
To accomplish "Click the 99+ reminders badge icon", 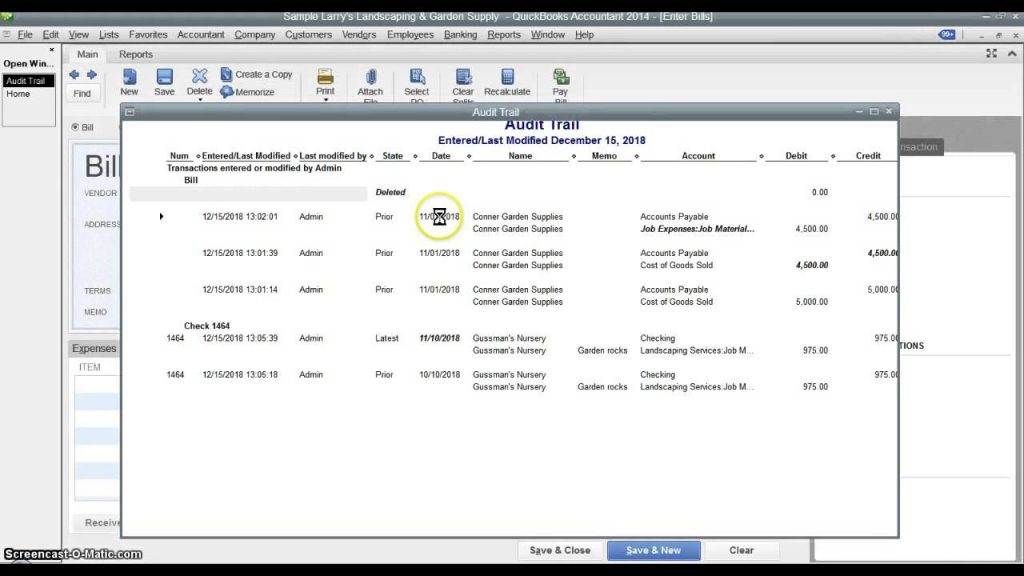I will pos(946,35).
